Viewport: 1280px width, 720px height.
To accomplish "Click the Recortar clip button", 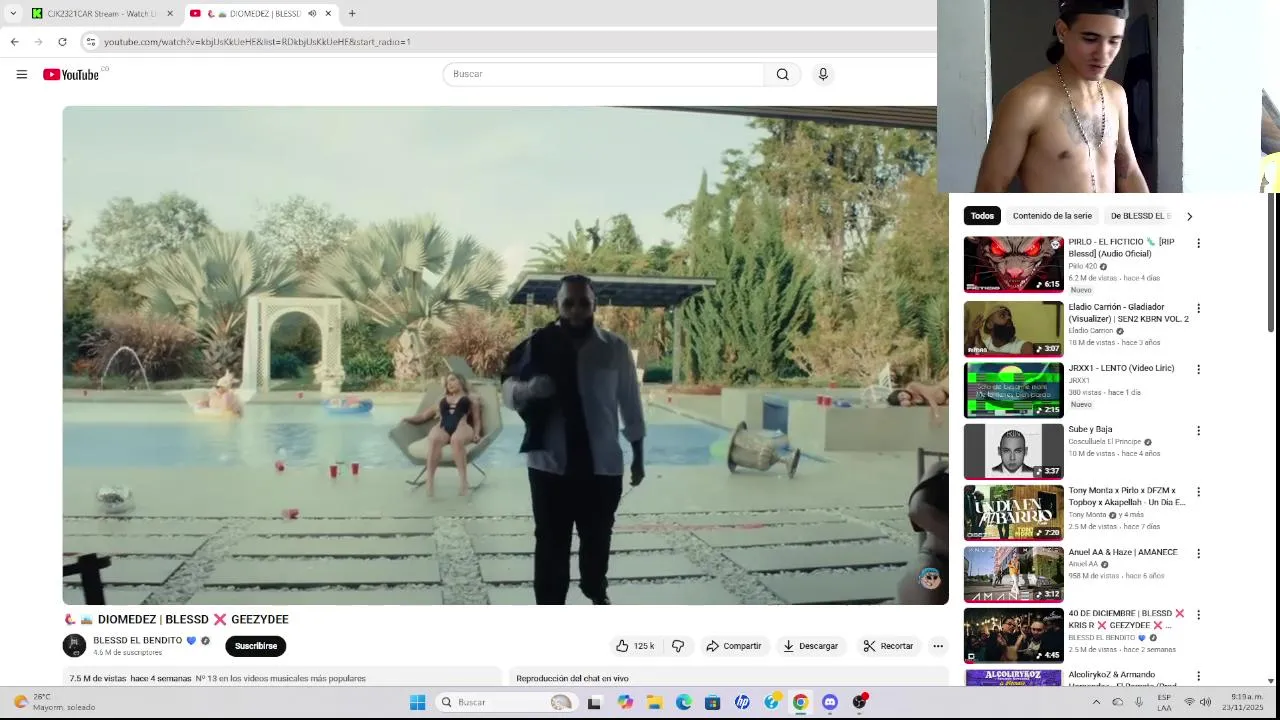I will pyautogui.click(x=888, y=646).
